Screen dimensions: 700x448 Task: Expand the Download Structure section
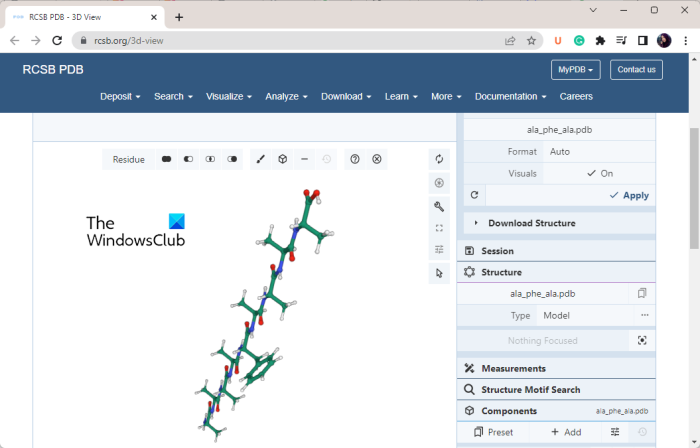tap(559, 223)
